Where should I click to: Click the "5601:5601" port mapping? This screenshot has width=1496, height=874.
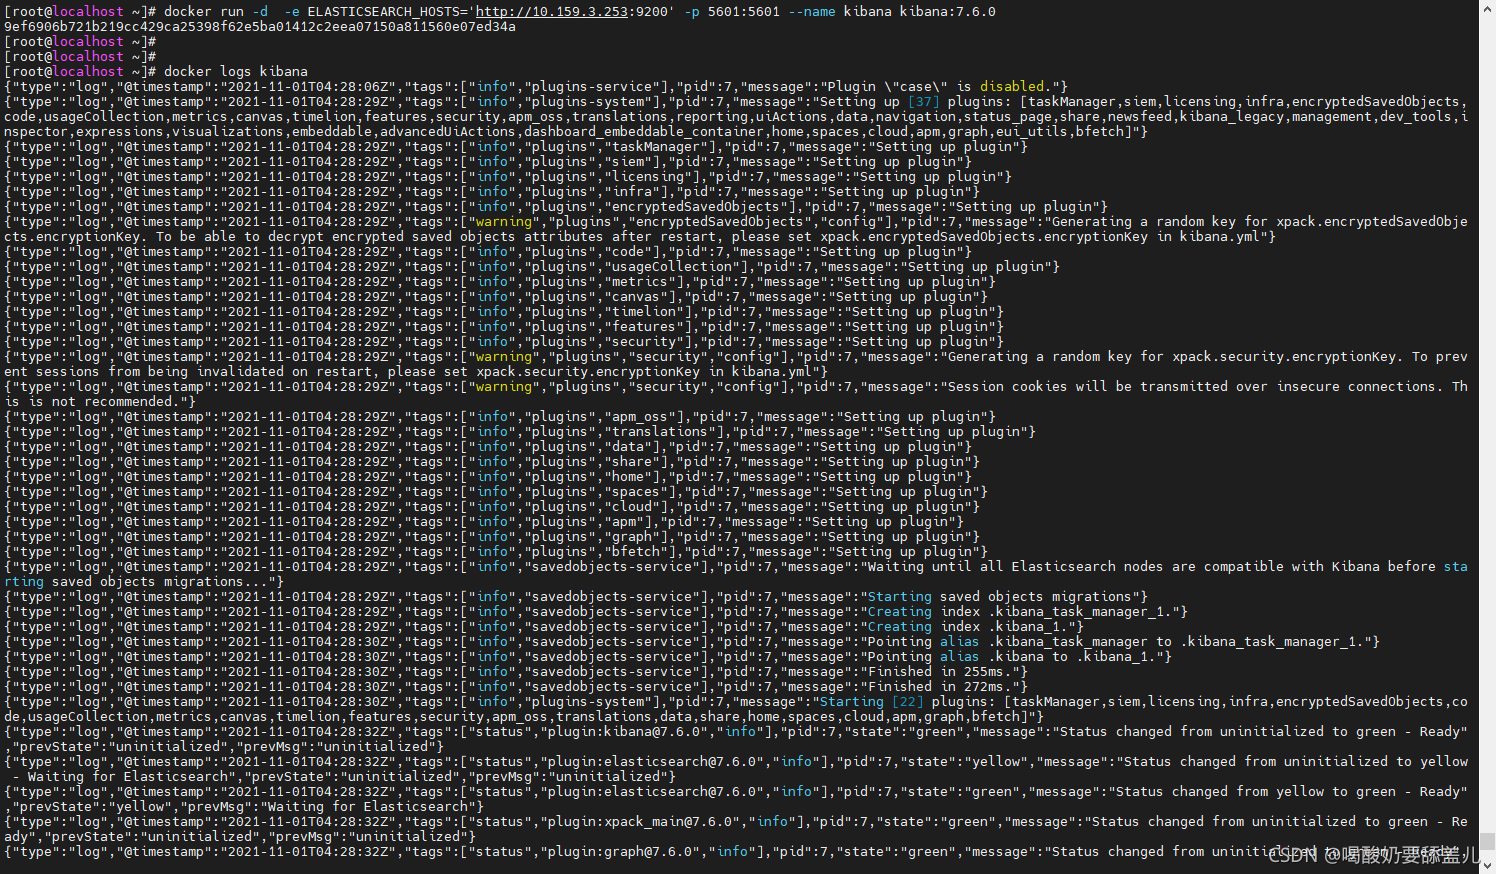[x=743, y=12]
